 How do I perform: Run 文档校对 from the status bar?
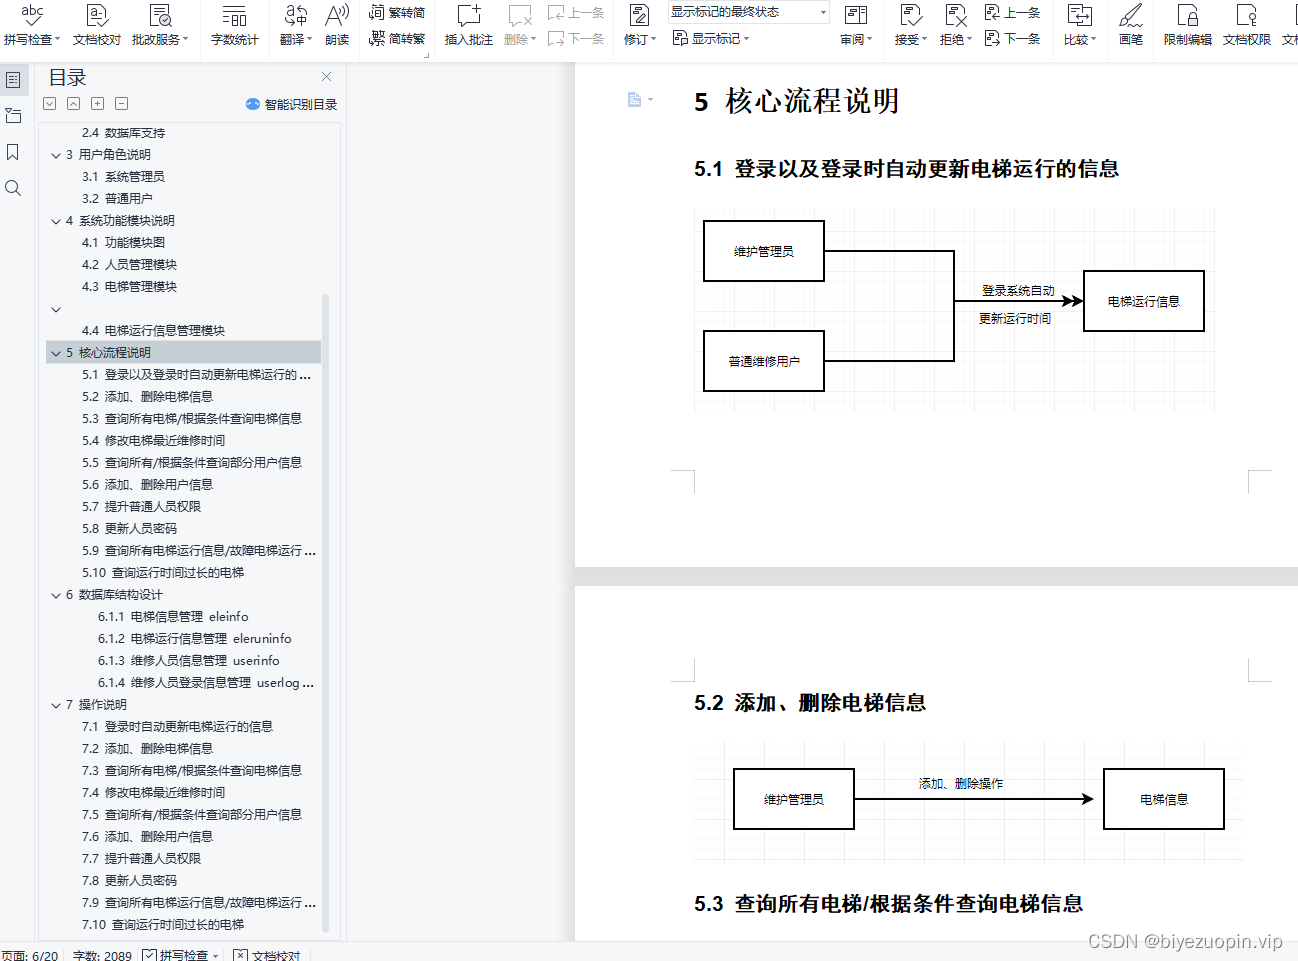(266, 956)
